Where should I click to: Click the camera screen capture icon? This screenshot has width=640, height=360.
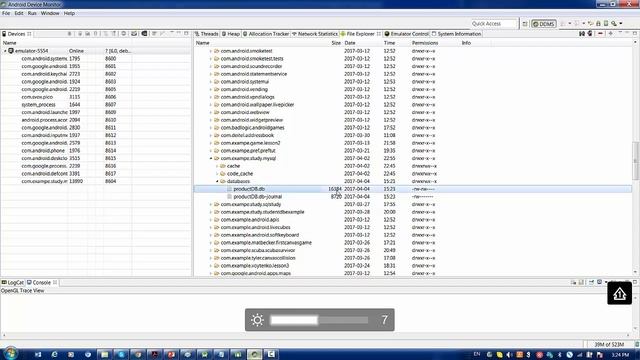(134, 34)
